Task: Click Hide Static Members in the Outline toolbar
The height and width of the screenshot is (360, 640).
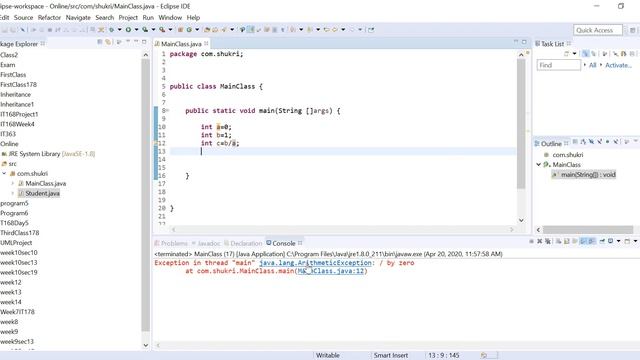Action: (600, 142)
